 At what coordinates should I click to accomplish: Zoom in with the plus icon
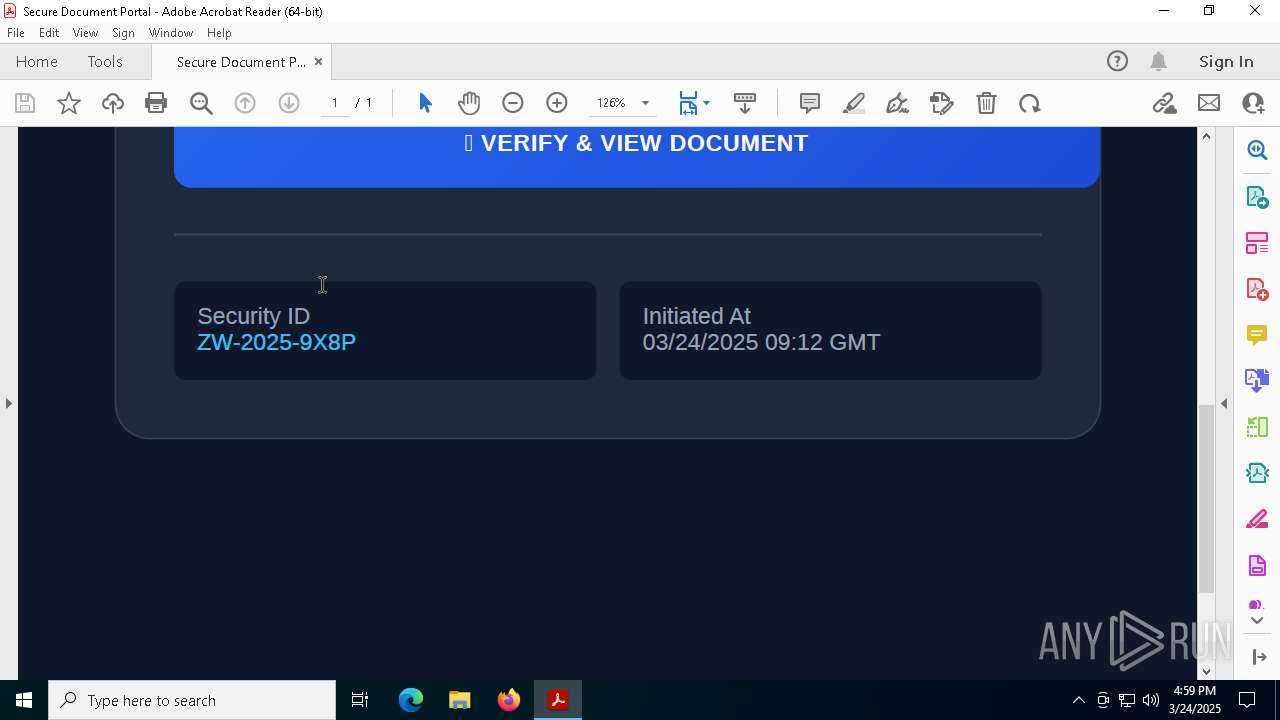pos(557,103)
